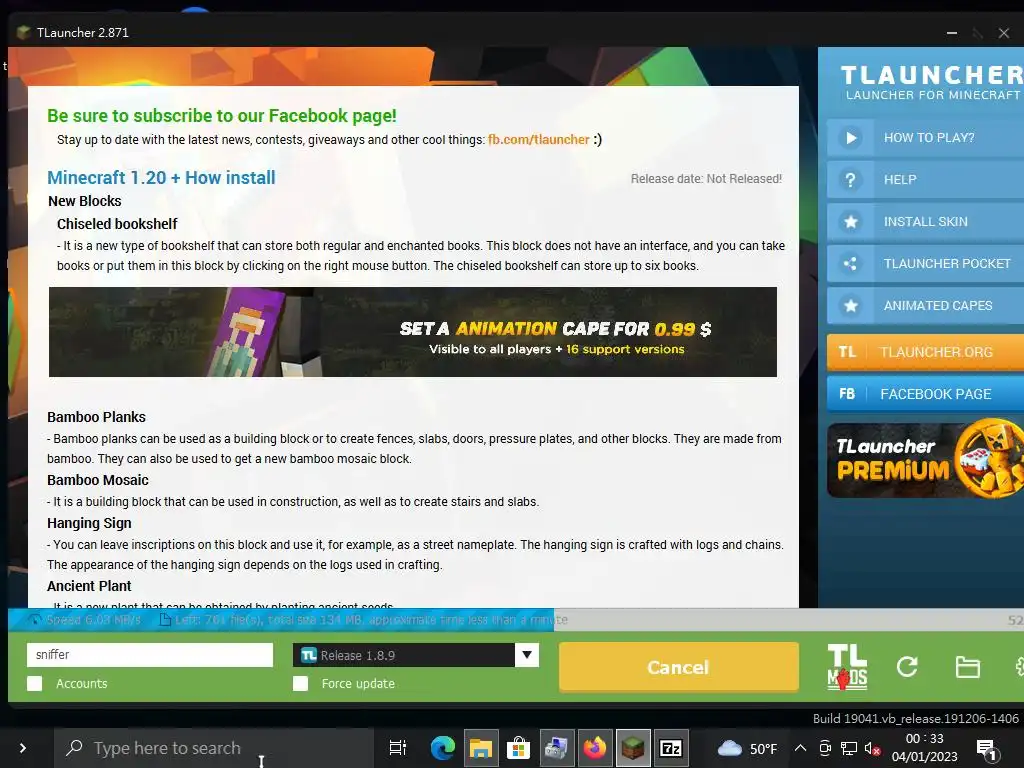This screenshot has width=1024, height=768.
Task: Click the network tray icon
Action: pyautogui.click(x=848, y=748)
